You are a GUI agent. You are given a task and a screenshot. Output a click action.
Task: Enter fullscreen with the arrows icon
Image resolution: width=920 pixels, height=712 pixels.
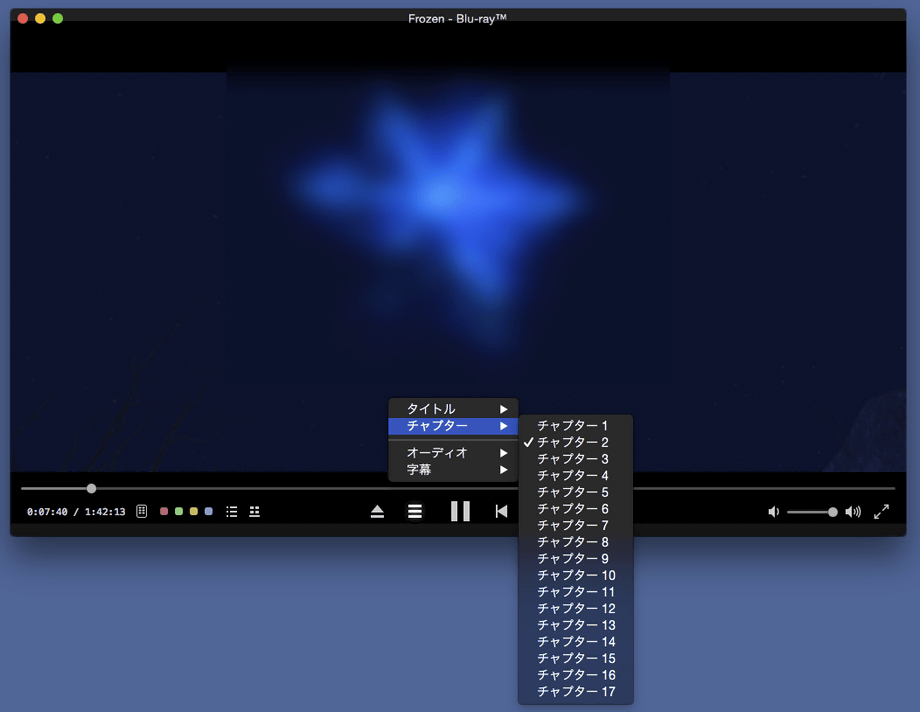(x=881, y=512)
